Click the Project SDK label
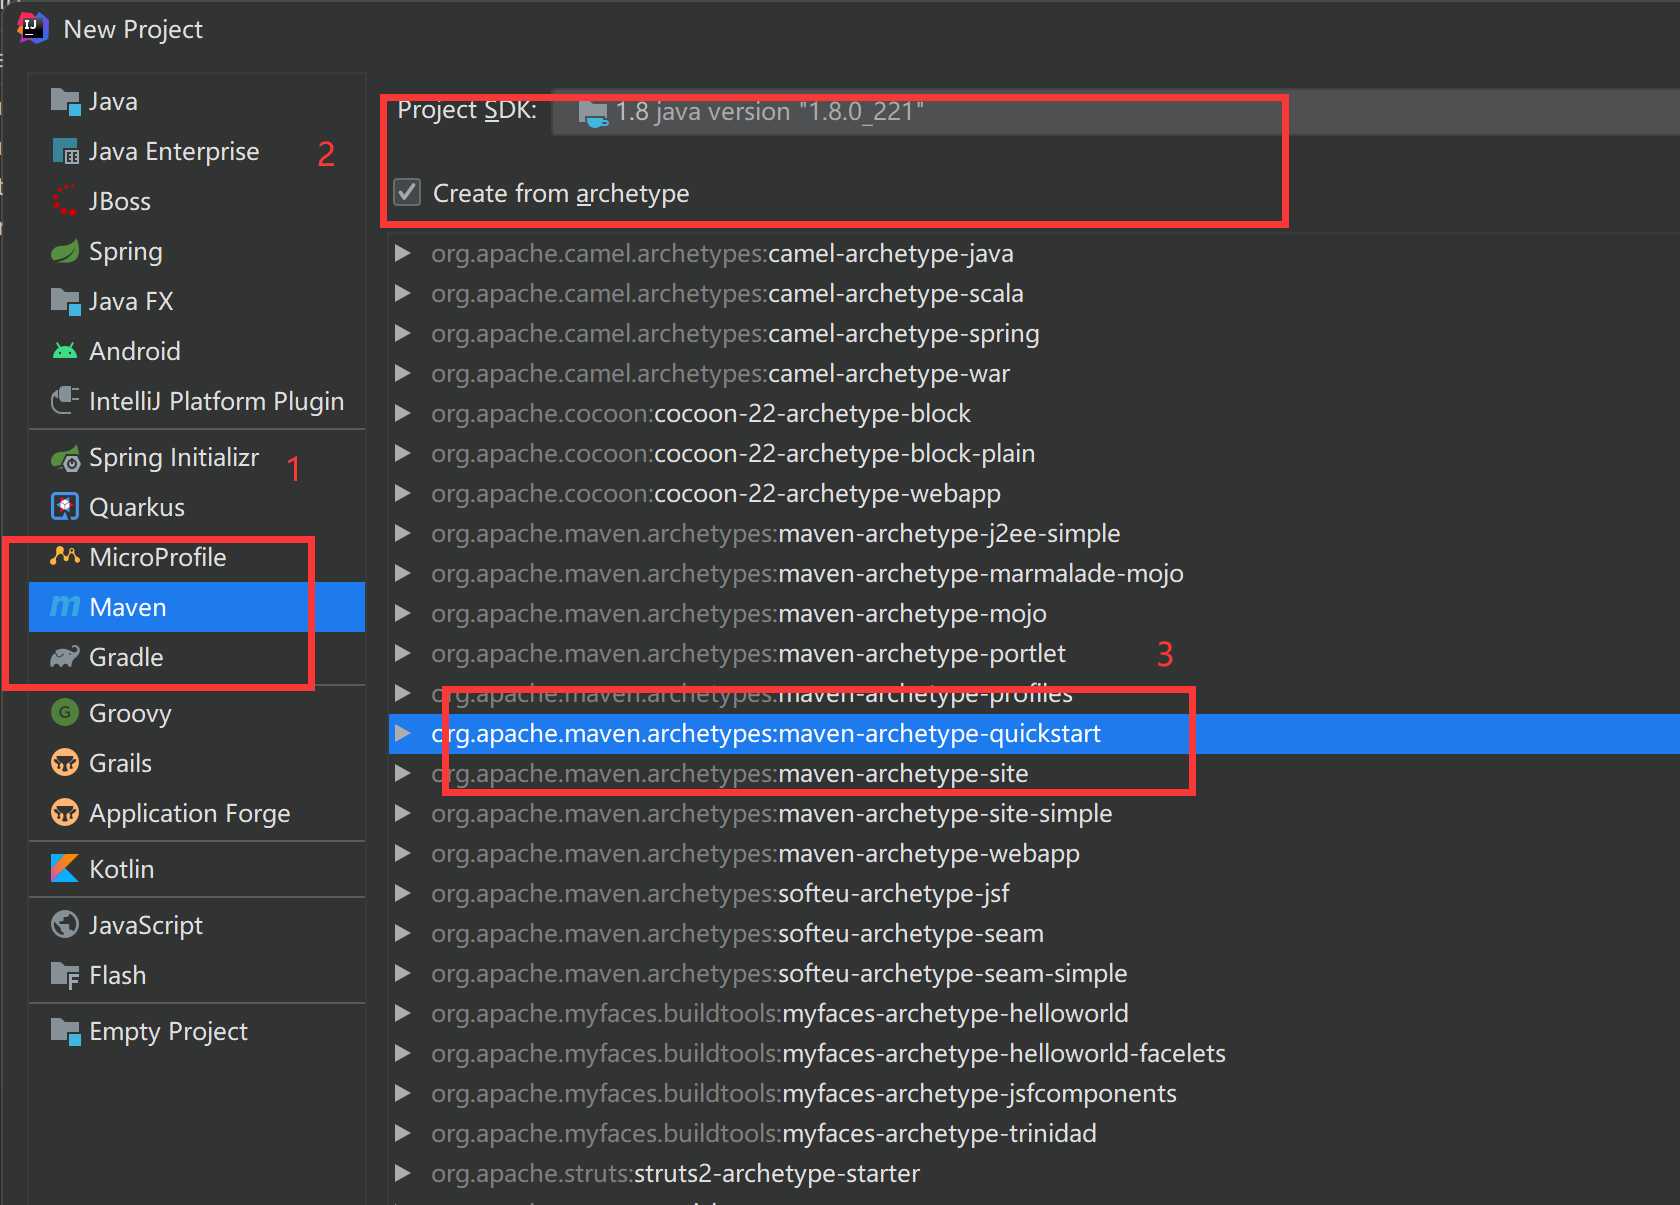Image resolution: width=1680 pixels, height=1205 pixels. 467,110
